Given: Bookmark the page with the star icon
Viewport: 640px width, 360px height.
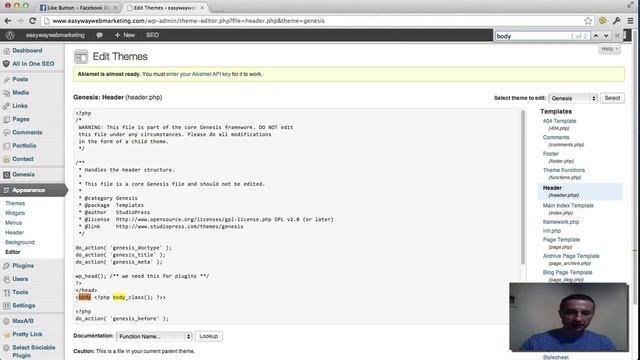Looking at the screenshot, I should tap(588, 21).
